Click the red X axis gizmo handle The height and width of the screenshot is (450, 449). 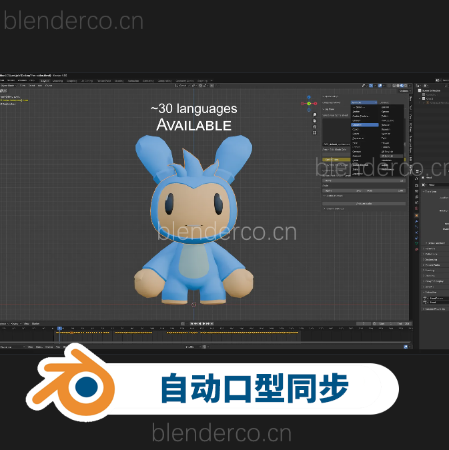pos(315,104)
